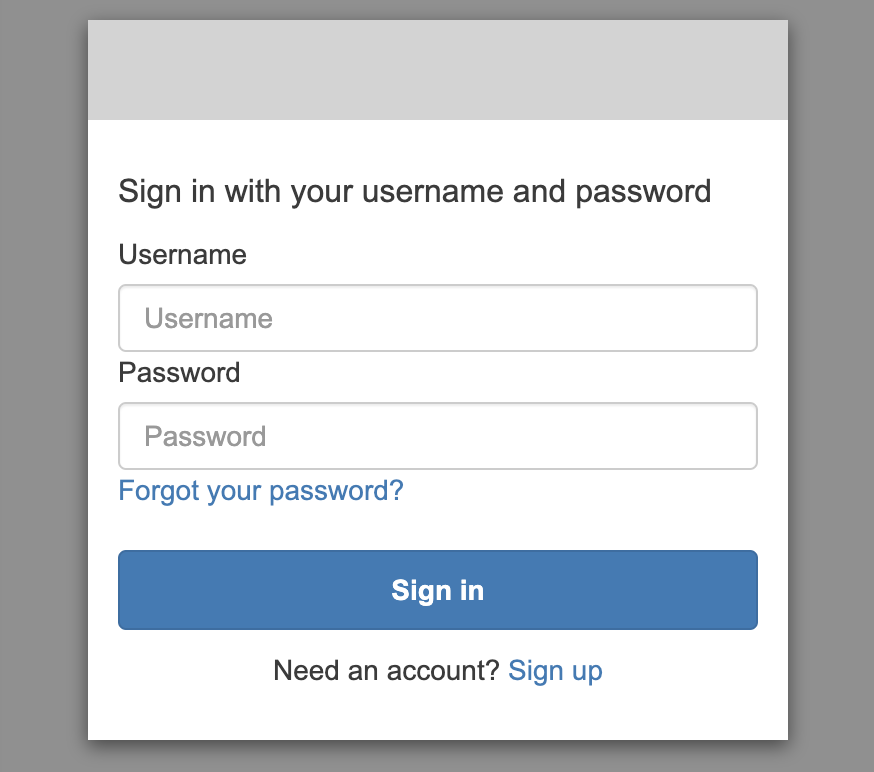Click the Username field label
874x772 pixels.
182,255
